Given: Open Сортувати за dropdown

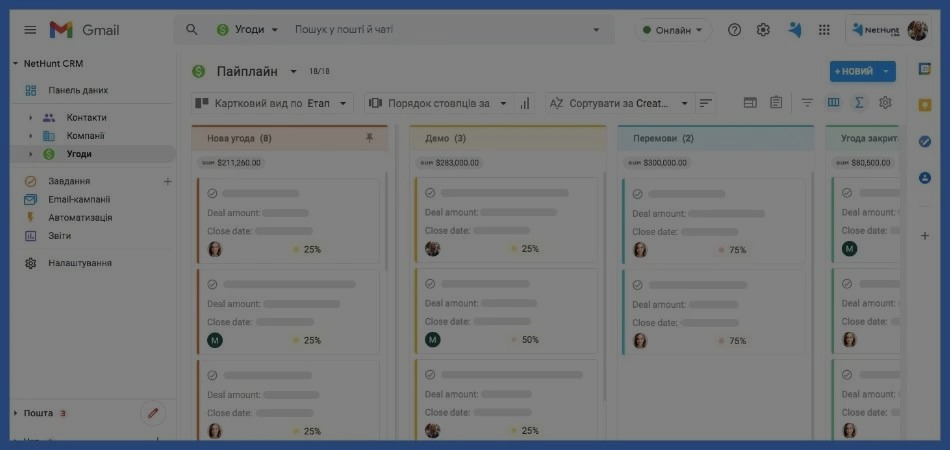Looking at the screenshot, I should click(620, 103).
